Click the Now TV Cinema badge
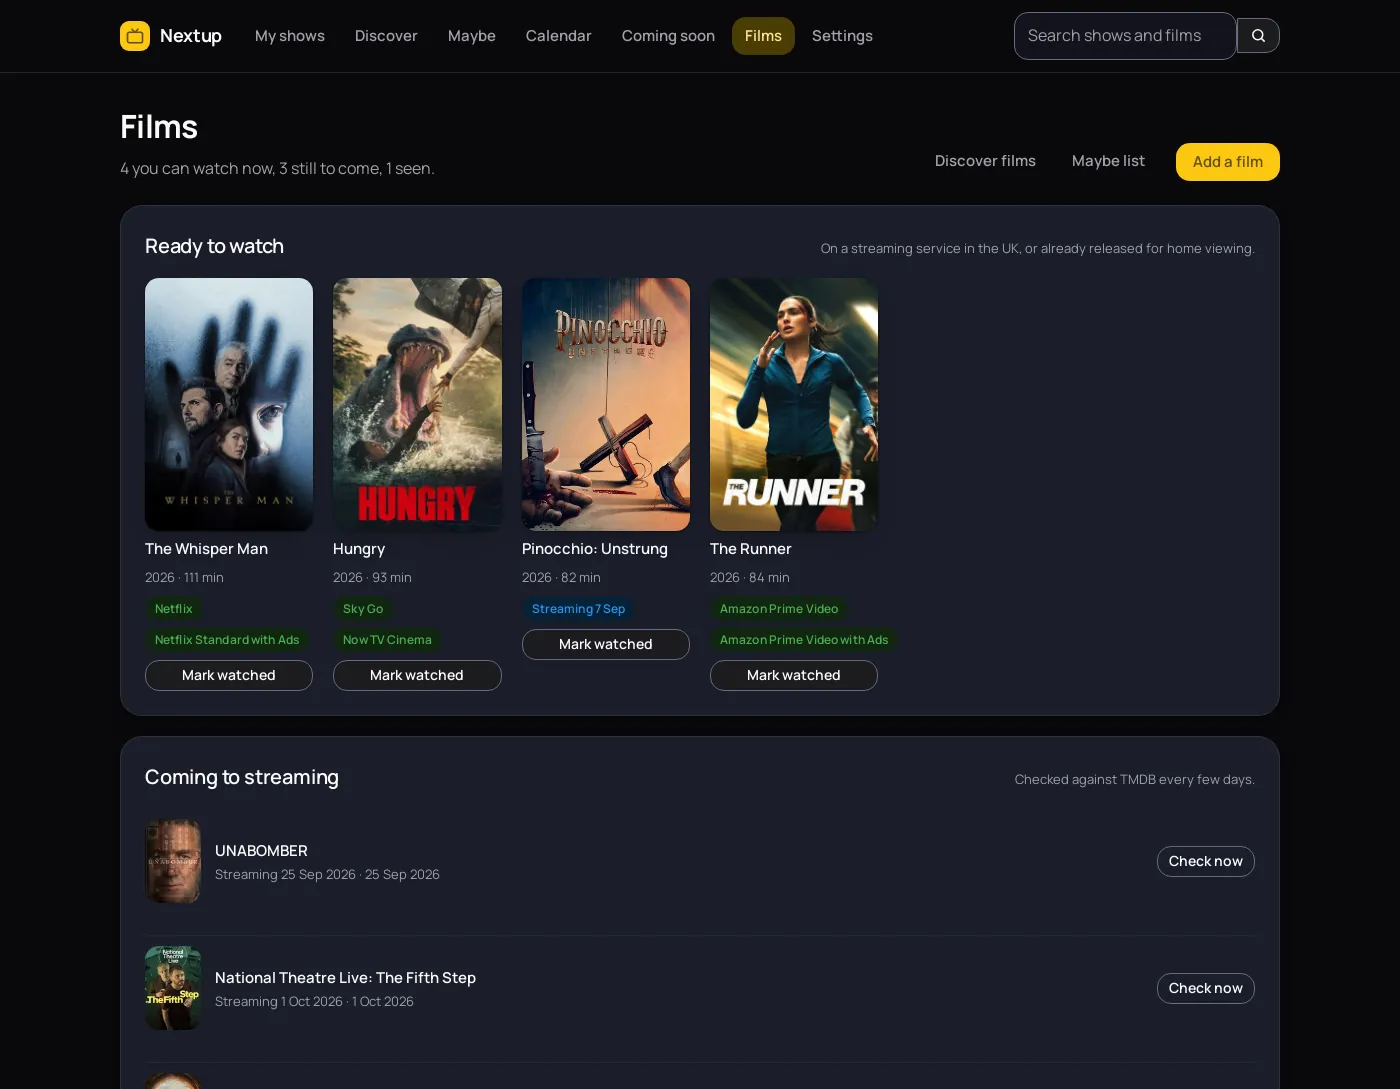This screenshot has height=1089, width=1400. pyautogui.click(x=387, y=640)
